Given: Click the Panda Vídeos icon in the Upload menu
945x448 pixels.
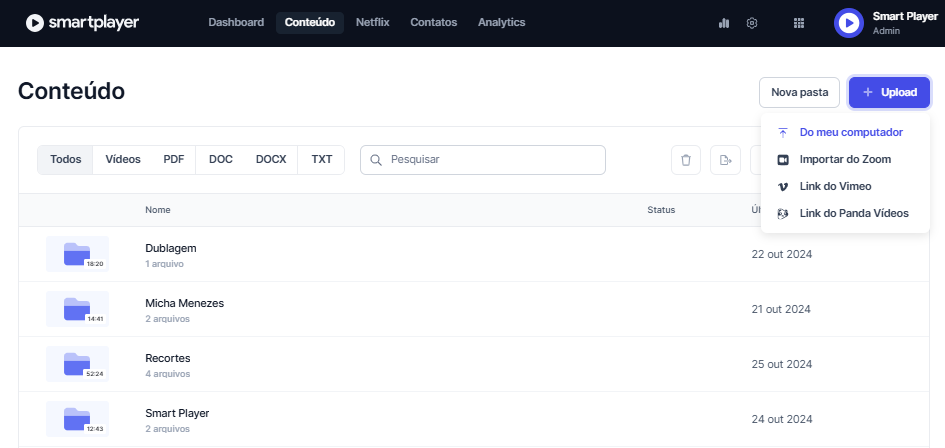Looking at the screenshot, I should click(783, 213).
